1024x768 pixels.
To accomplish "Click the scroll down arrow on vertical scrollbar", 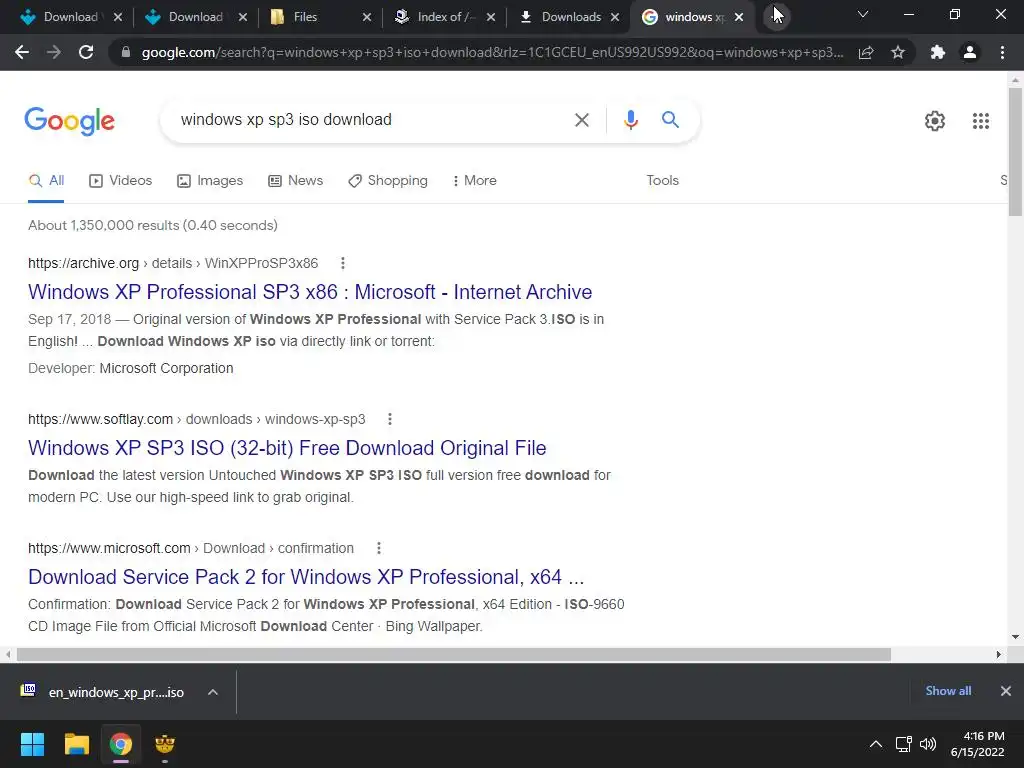I will tap(1015, 637).
